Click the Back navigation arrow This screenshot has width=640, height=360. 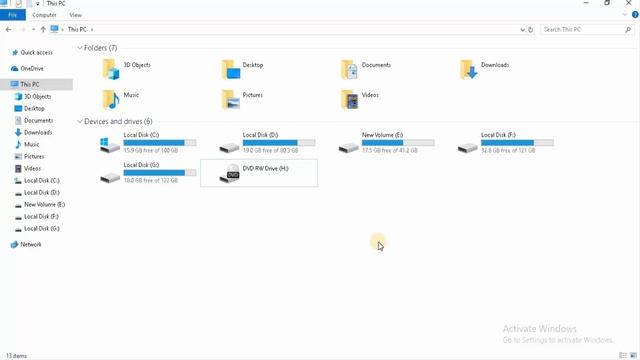[x=9, y=29]
